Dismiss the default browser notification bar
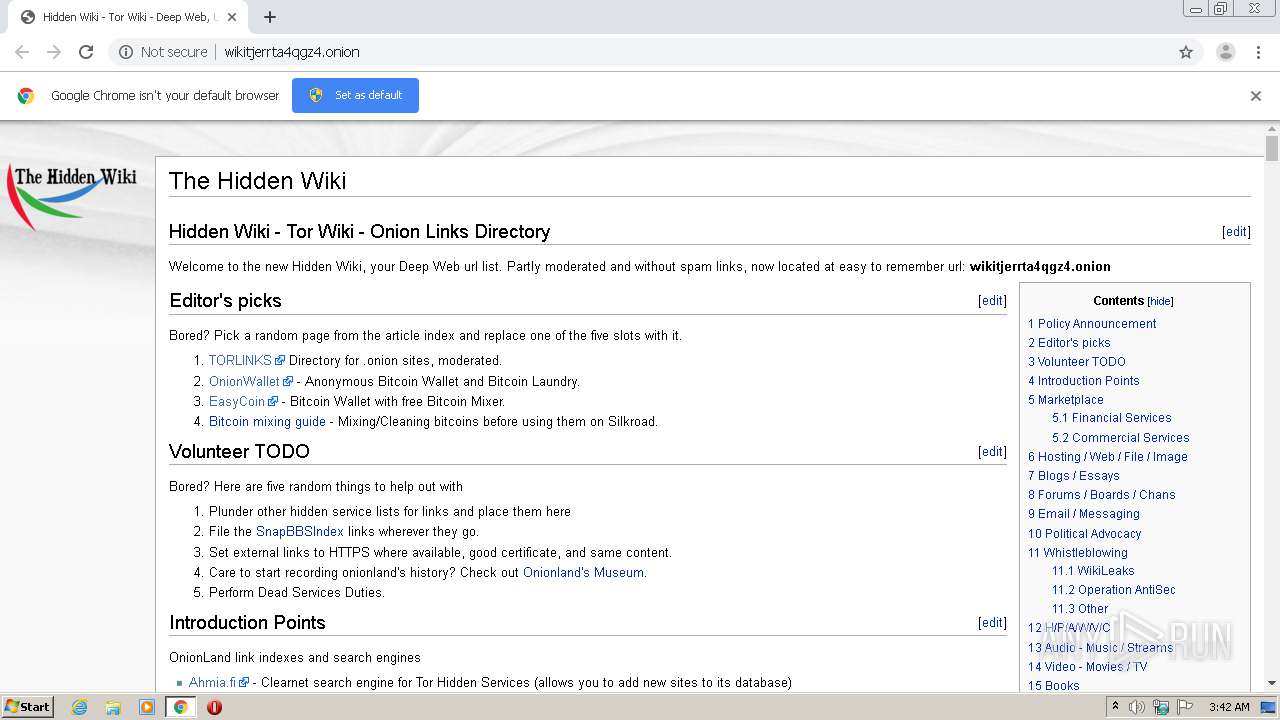The height and width of the screenshot is (720, 1280). click(x=1255, y=96)
